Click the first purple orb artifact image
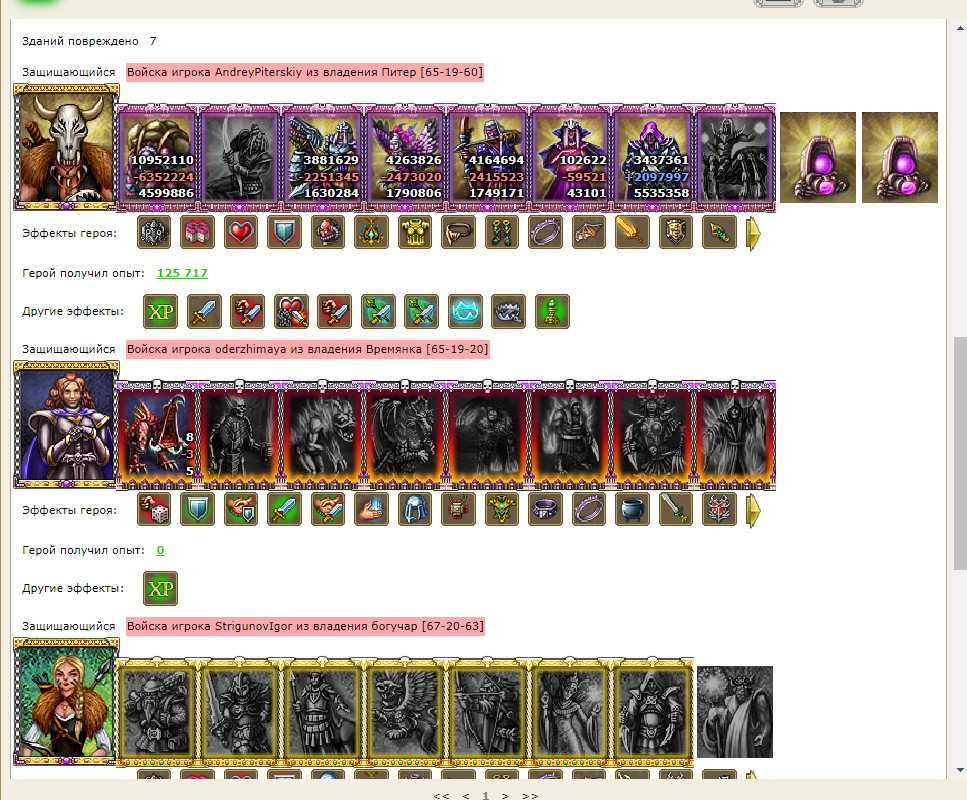 pyautogui.click(x=818, y=157)
